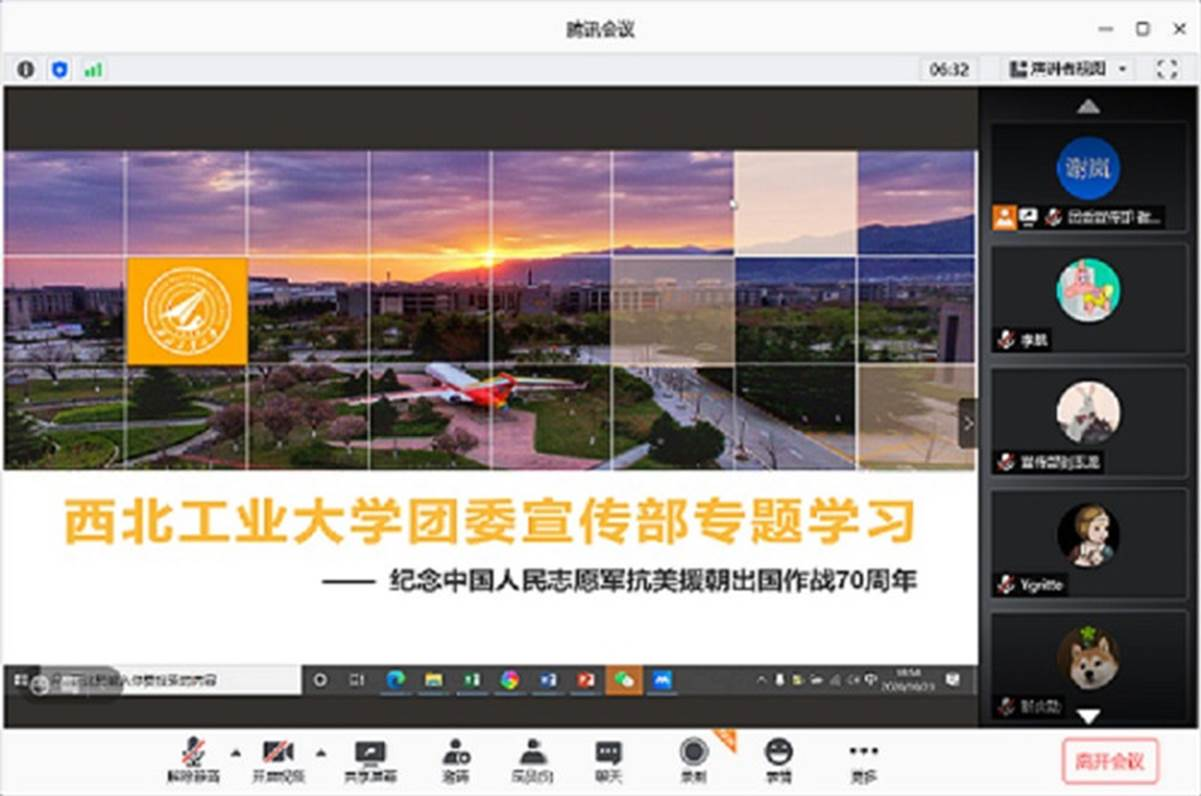Viewport: 1201px width, 796px height.
Task: Click the red Leave Meeting button
Action: 1109,761
